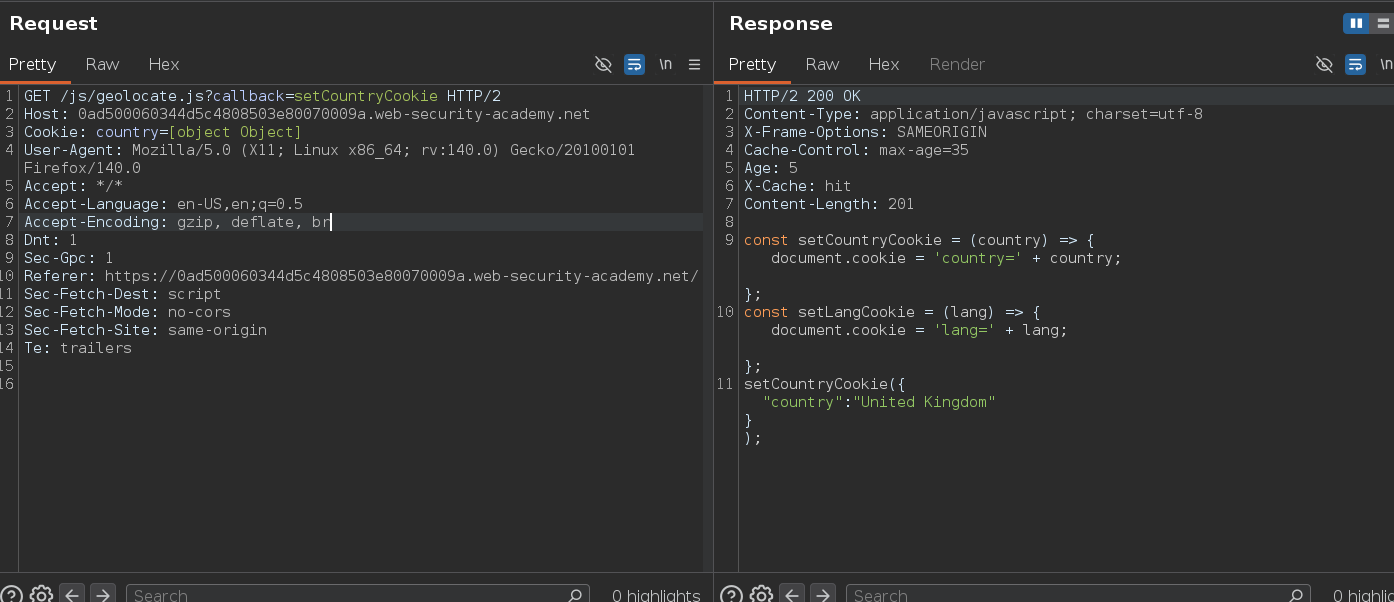Switch Response view to the Raw tab
Screen dimensions: 1394x602
point(822,64)
